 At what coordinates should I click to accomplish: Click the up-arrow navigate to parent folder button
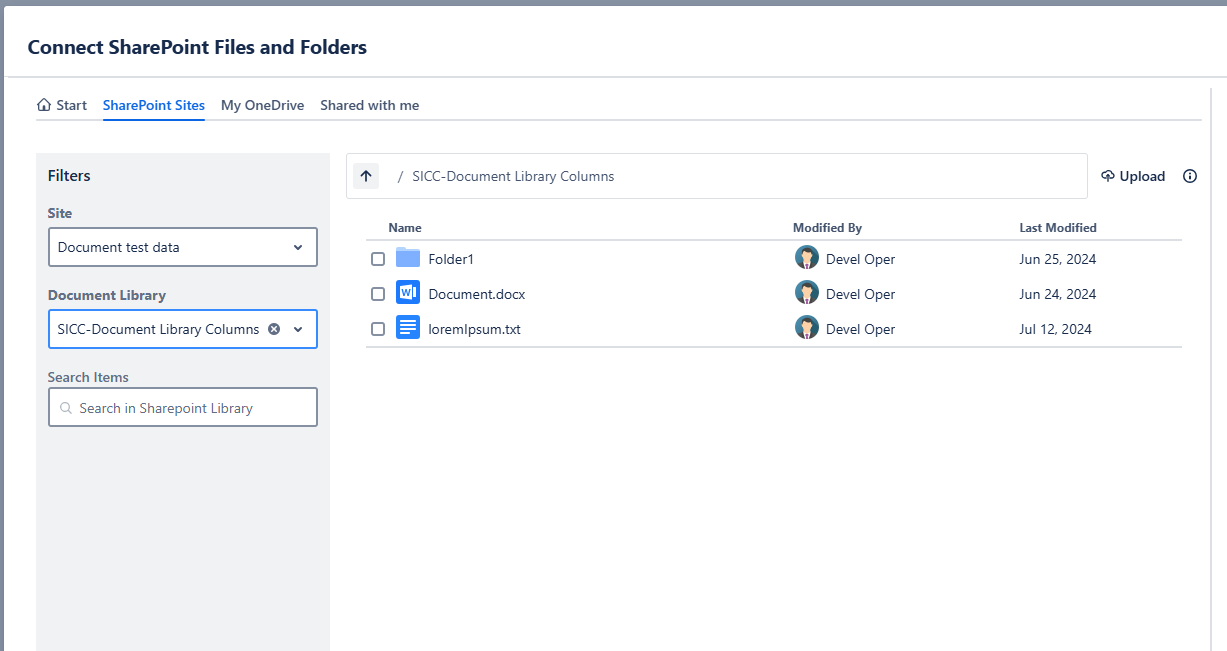[366, 176]
